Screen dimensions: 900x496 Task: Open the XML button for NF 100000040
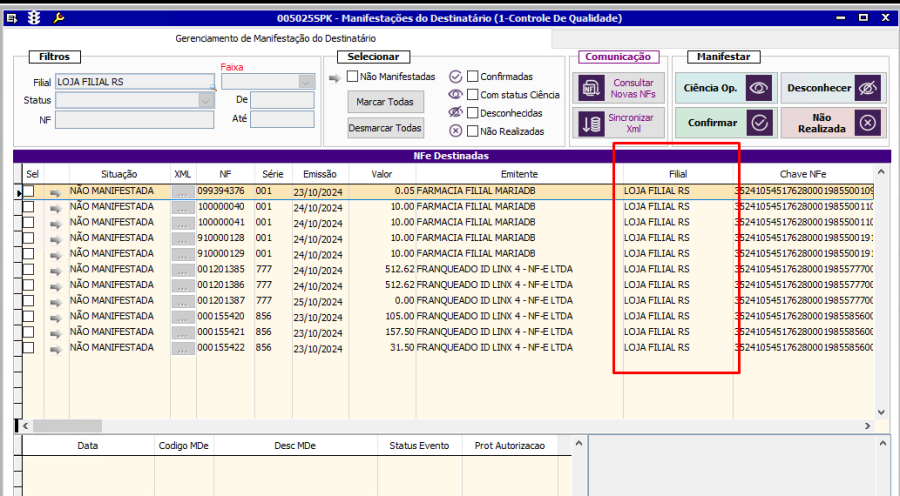[x=182, y=207]
